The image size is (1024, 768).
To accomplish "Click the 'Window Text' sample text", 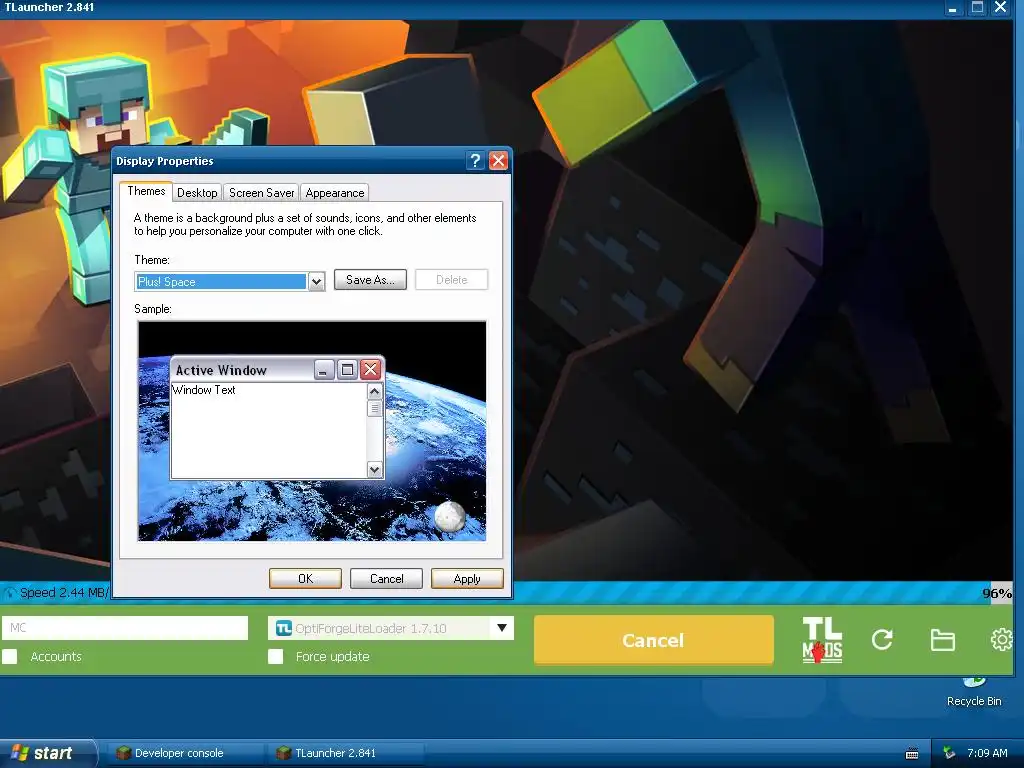I will coord(204,390).
